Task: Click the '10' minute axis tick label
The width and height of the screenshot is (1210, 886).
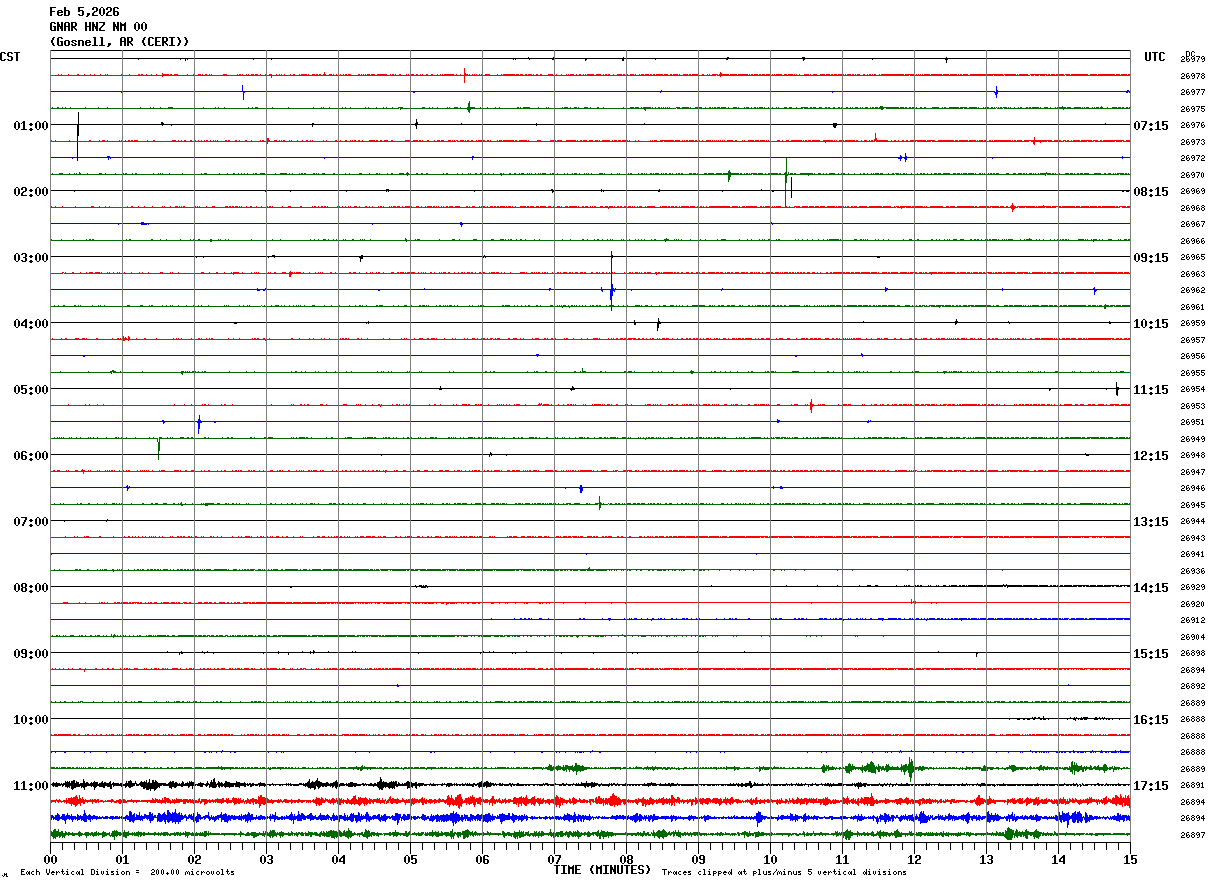Action: click(770, 859)
